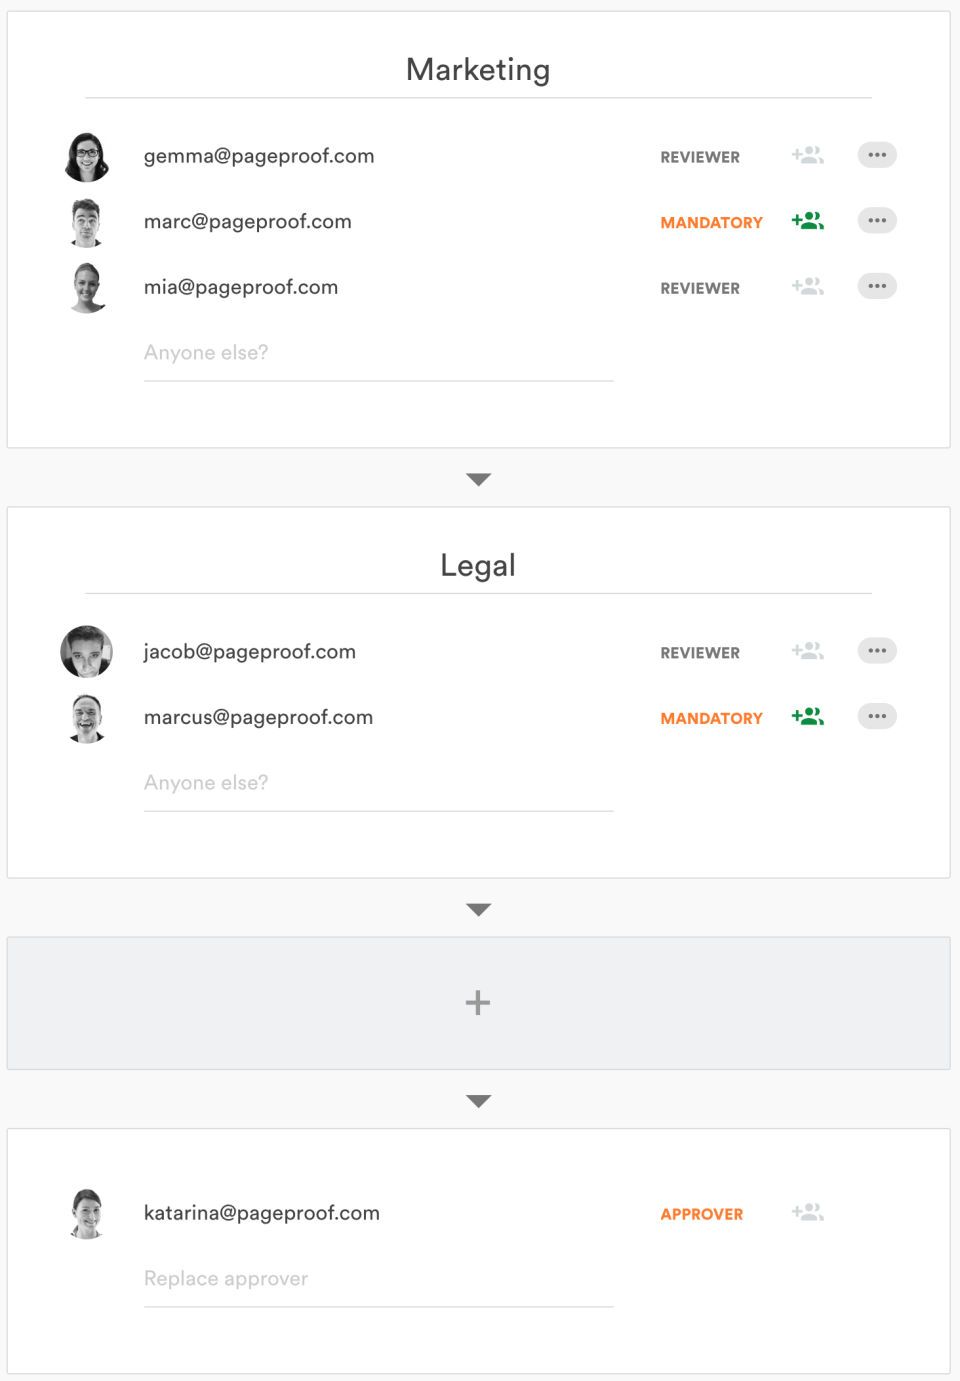Disable green inviter icon for marc

coord(808,221)
